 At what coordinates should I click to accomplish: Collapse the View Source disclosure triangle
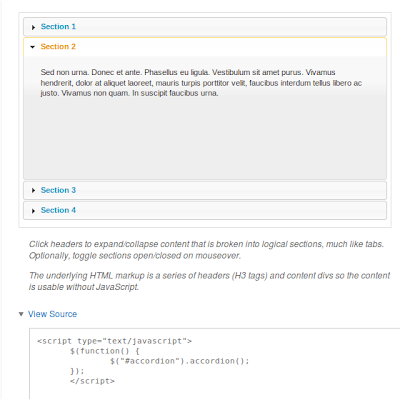click(21, 314)
